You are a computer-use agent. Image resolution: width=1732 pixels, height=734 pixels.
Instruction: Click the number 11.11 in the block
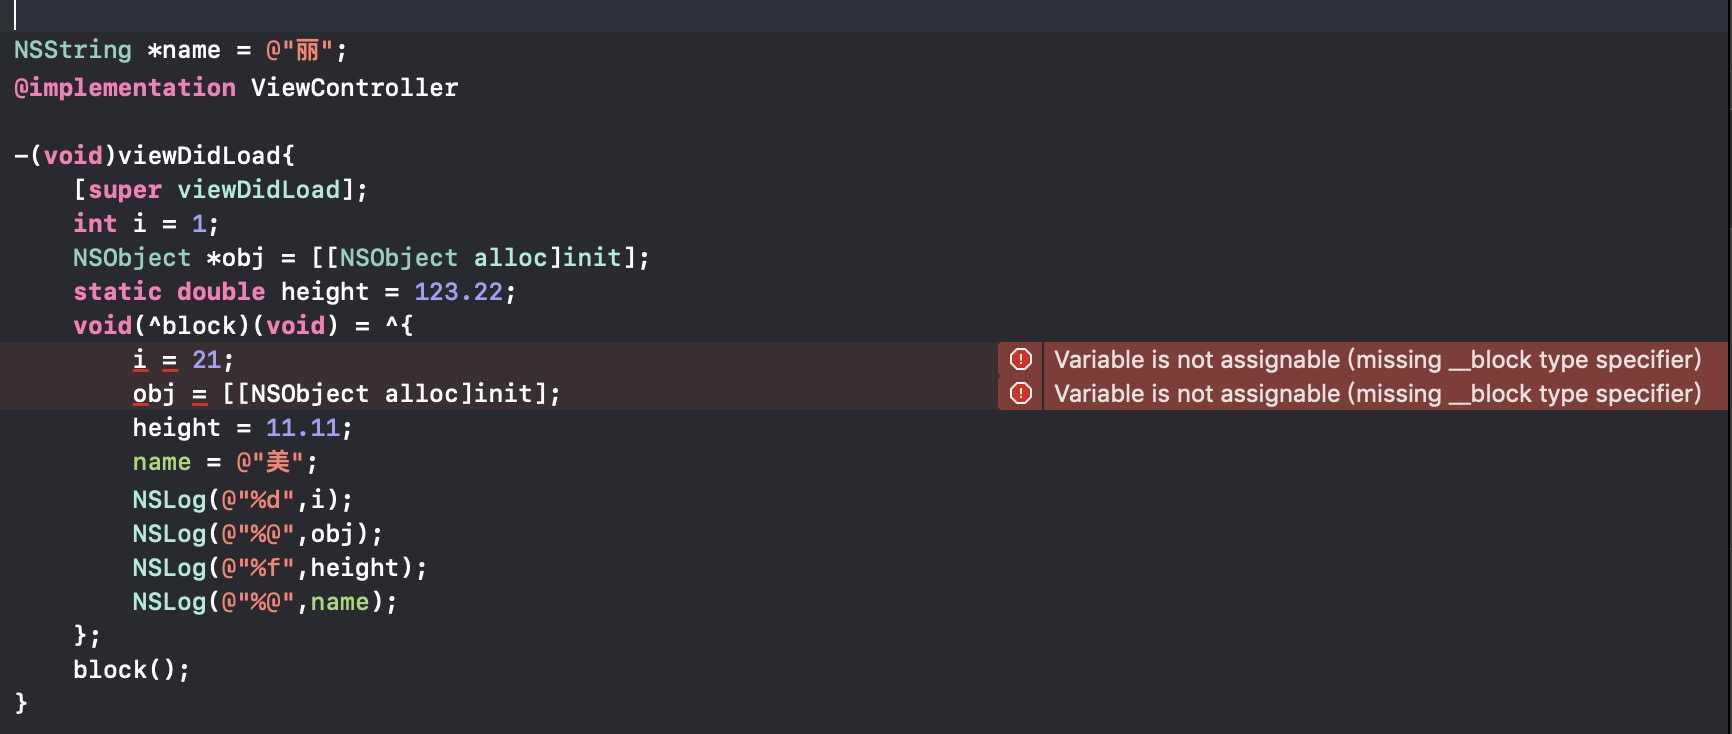[303, 428]
